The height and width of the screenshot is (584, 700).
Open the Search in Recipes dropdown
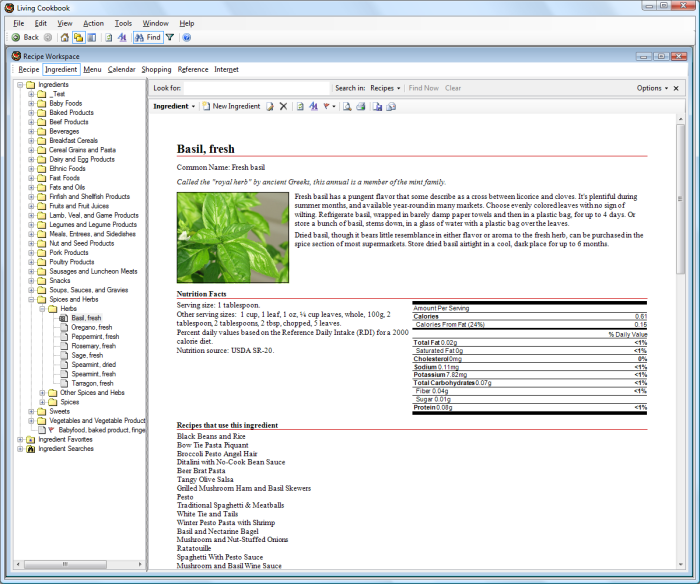click(385, 88)
